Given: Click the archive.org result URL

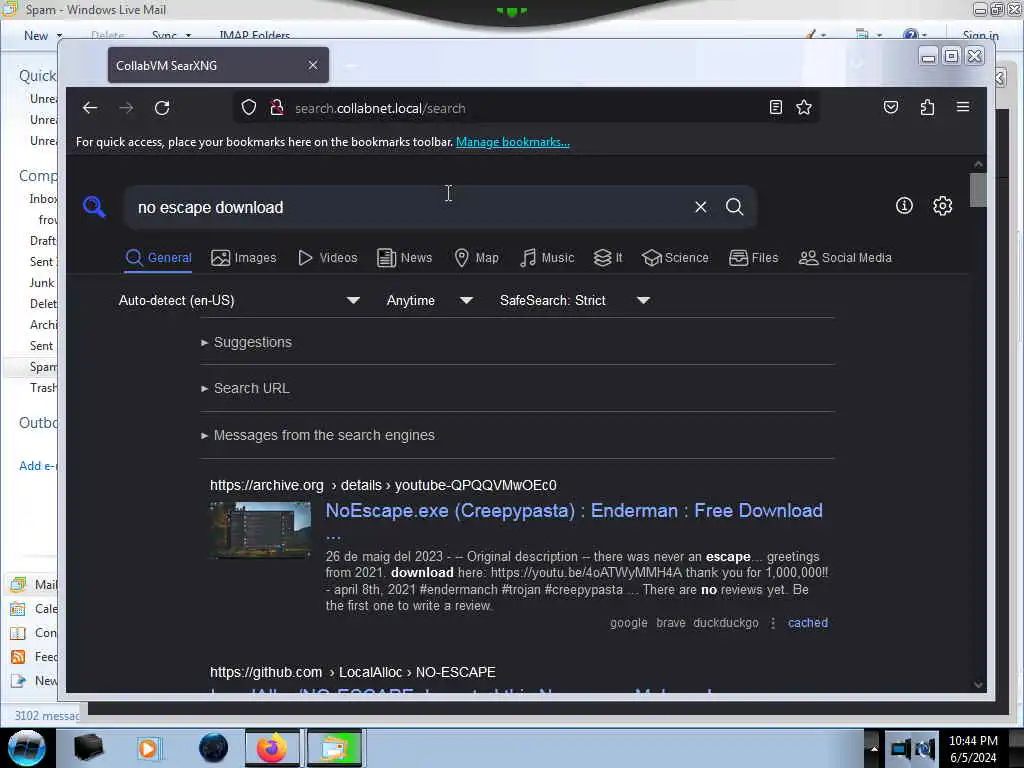Looking at the screenshot, I should (x=383, y=485).
